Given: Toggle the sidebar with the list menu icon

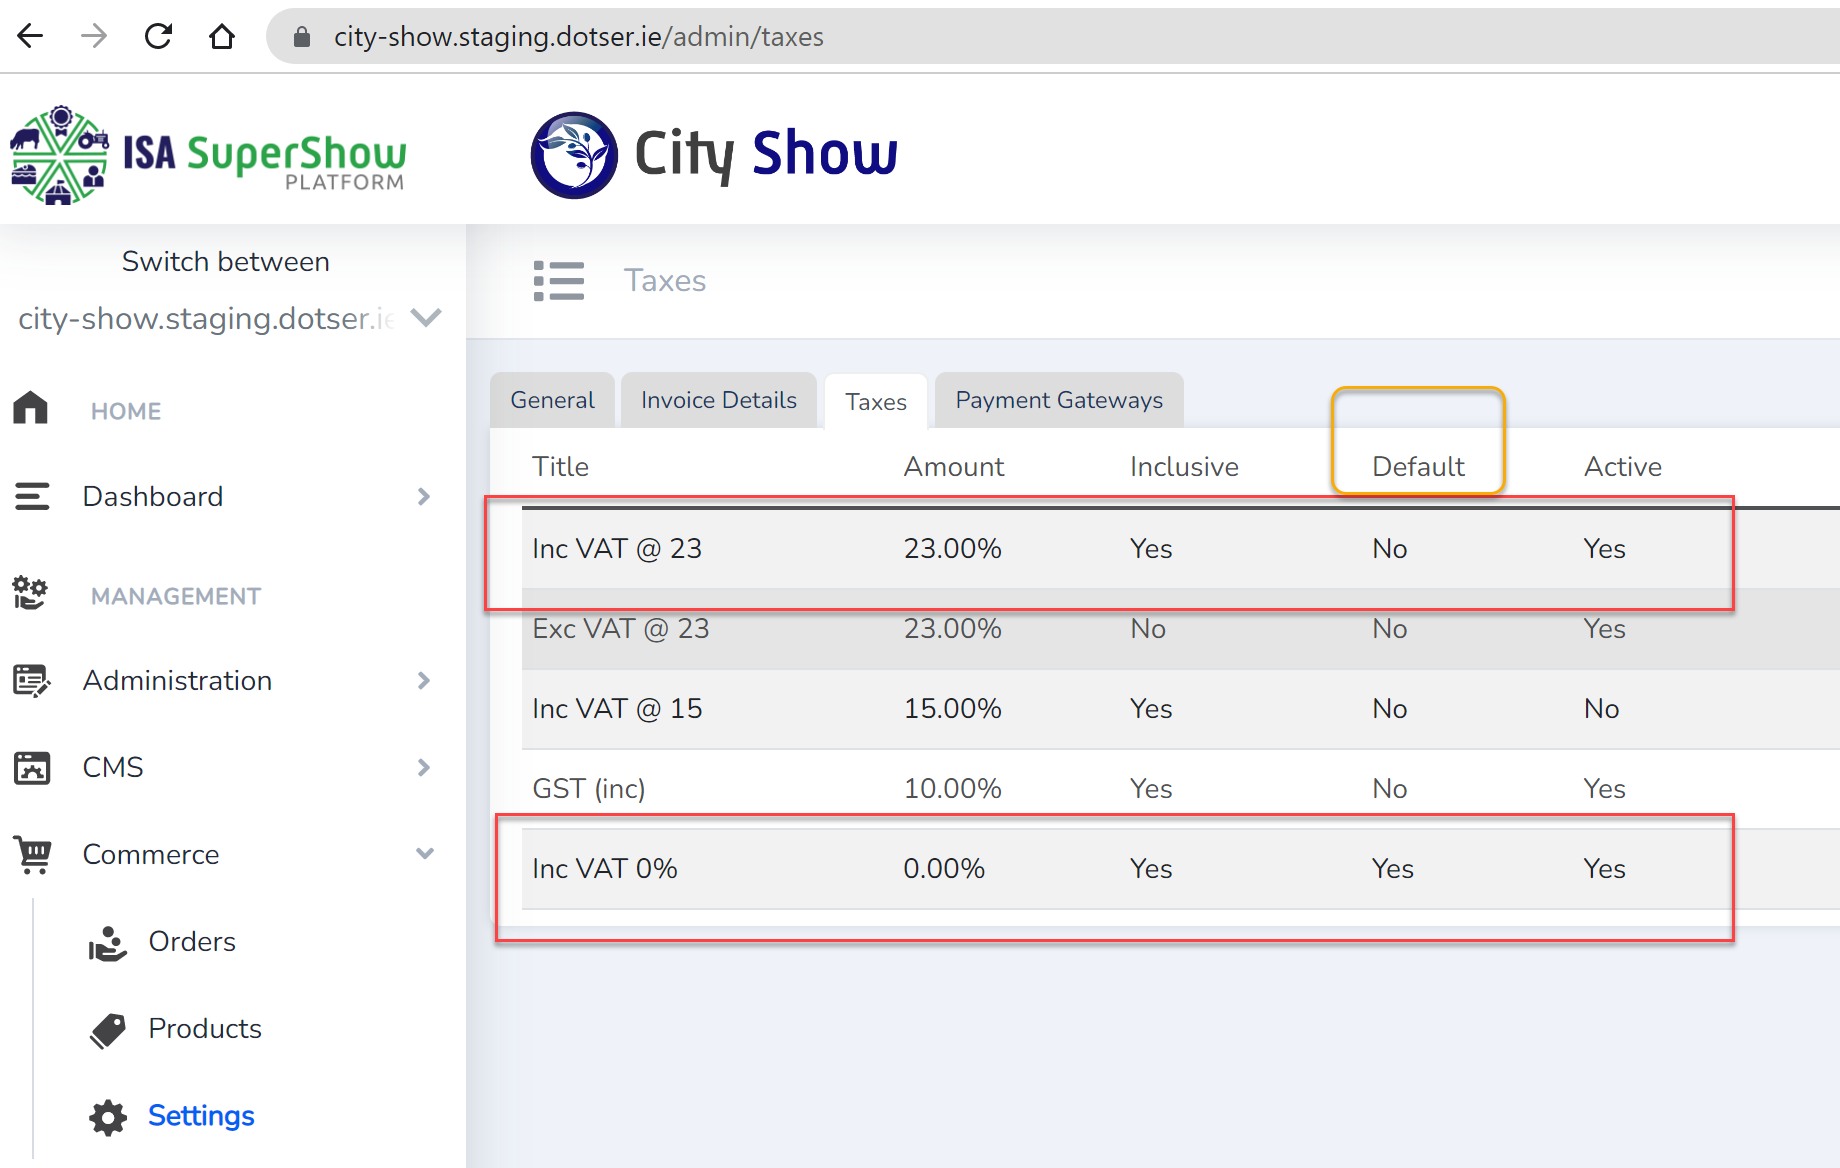Looking at the screenshot, I should [558, 281].
